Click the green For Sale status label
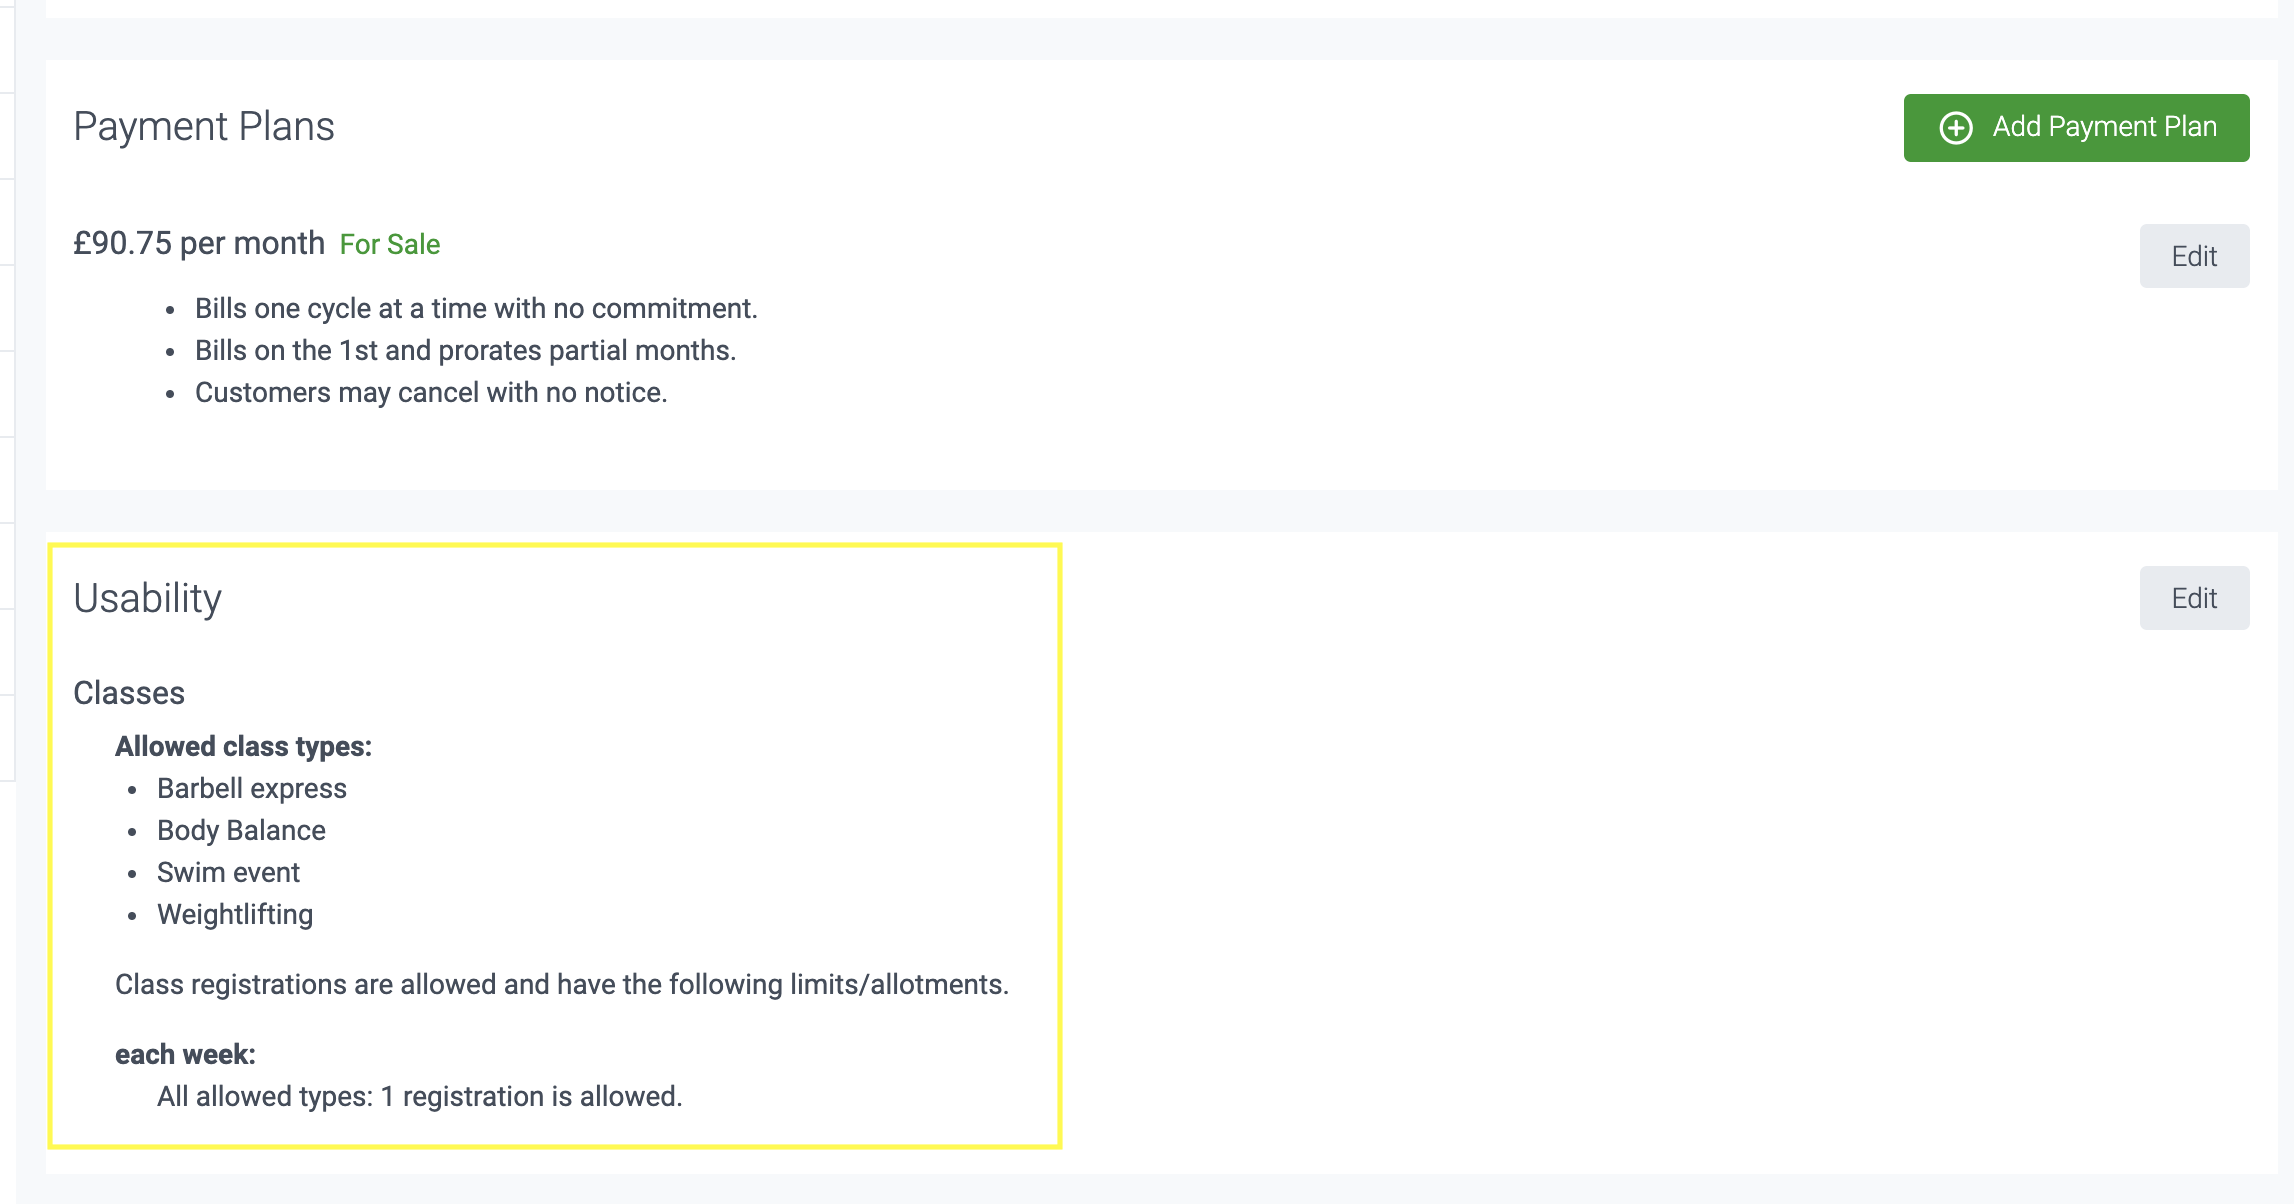The image size is (2294, 1204). pos(390,244)
